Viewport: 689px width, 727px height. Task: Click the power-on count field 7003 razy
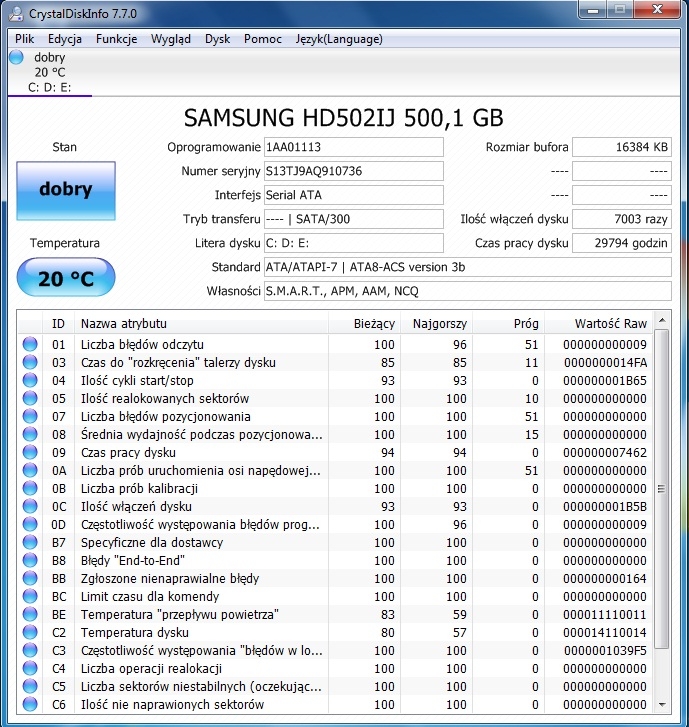point(622,219)
